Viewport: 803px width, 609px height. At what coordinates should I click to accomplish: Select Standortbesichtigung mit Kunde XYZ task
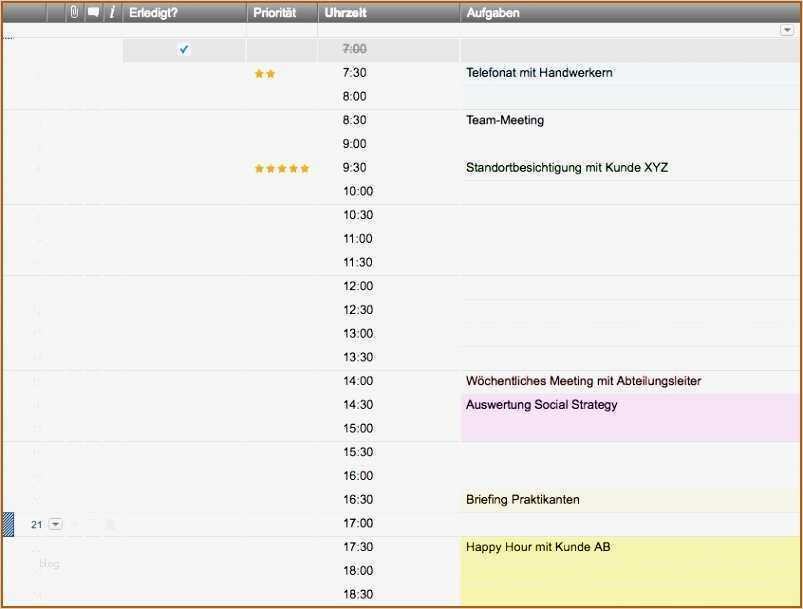[x=630, y=167]
